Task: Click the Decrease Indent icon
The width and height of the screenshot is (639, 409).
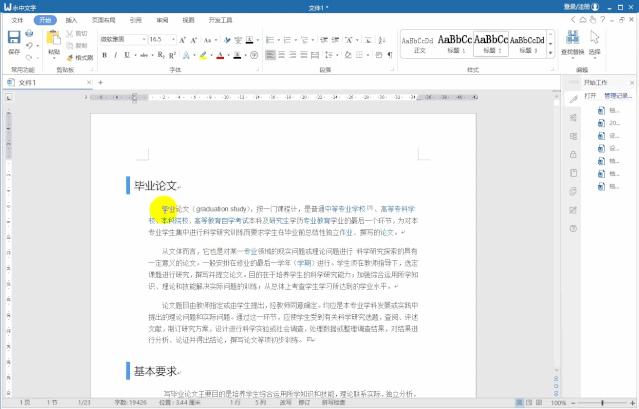Action: tap(324, 40)
